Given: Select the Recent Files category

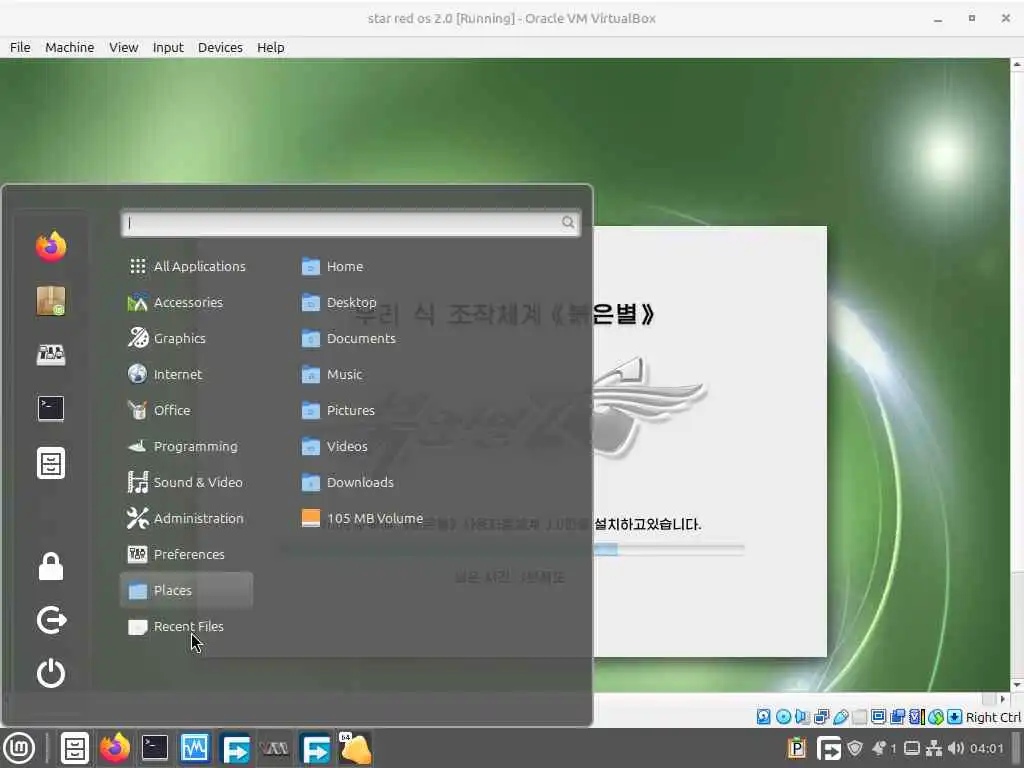Looking at the screenshot, I should tap(187, 626).
